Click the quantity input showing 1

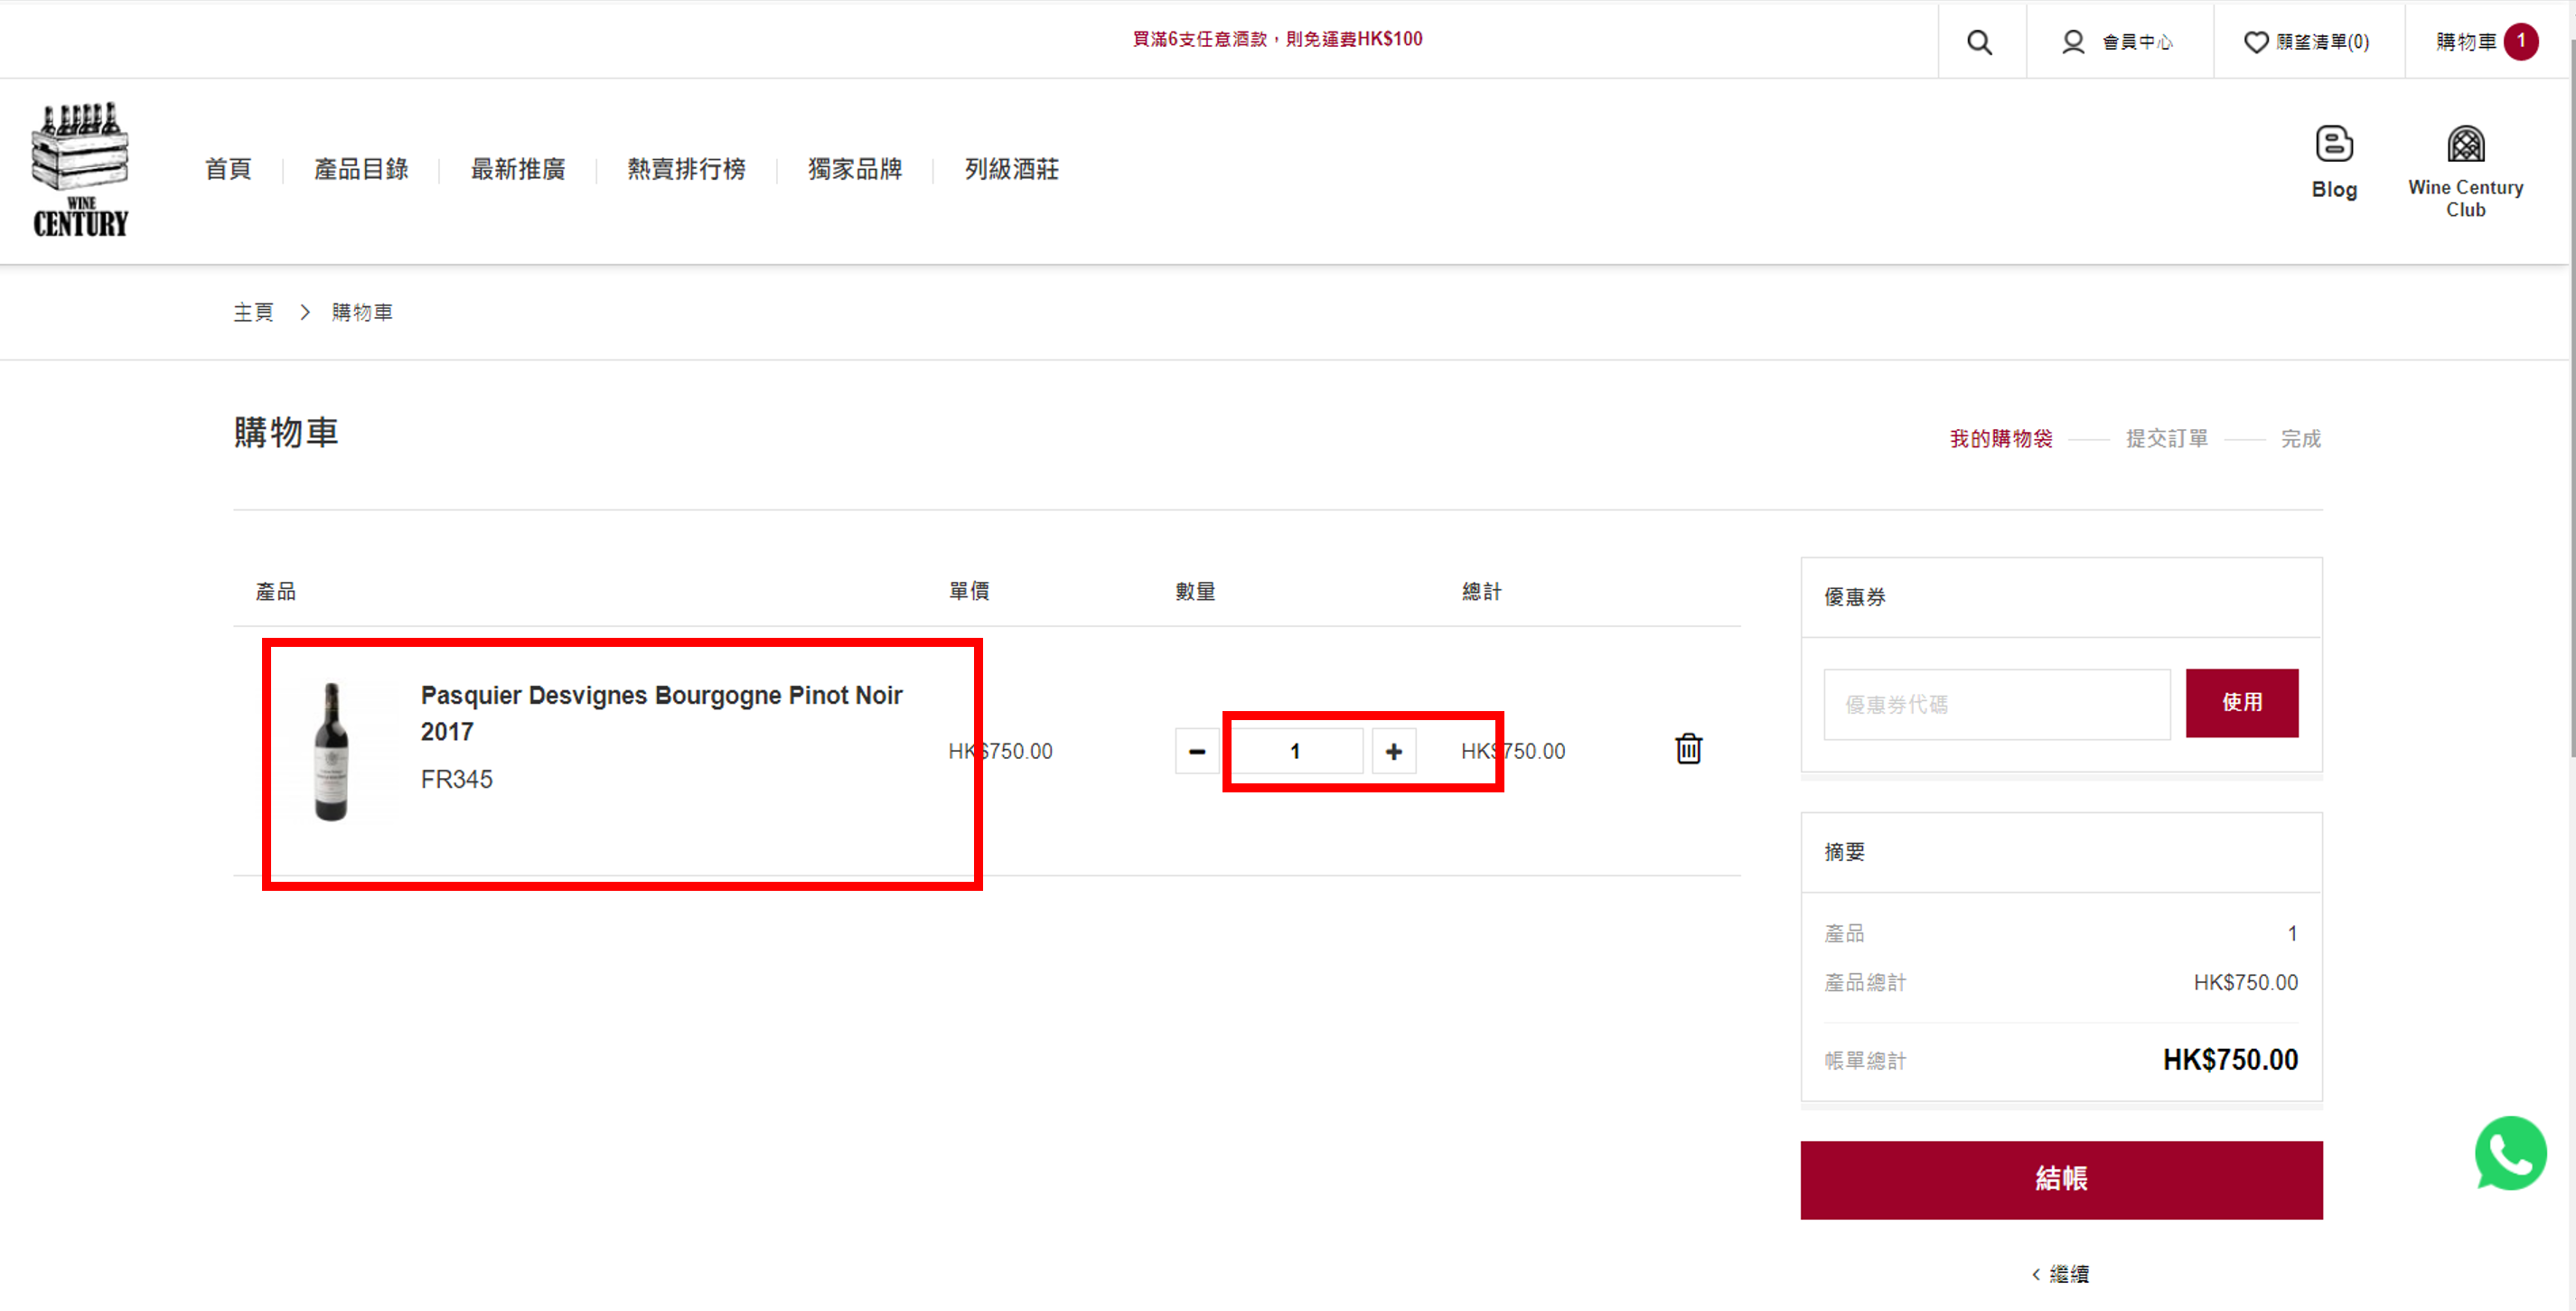pyautogui.click(x=1295, y=751)
